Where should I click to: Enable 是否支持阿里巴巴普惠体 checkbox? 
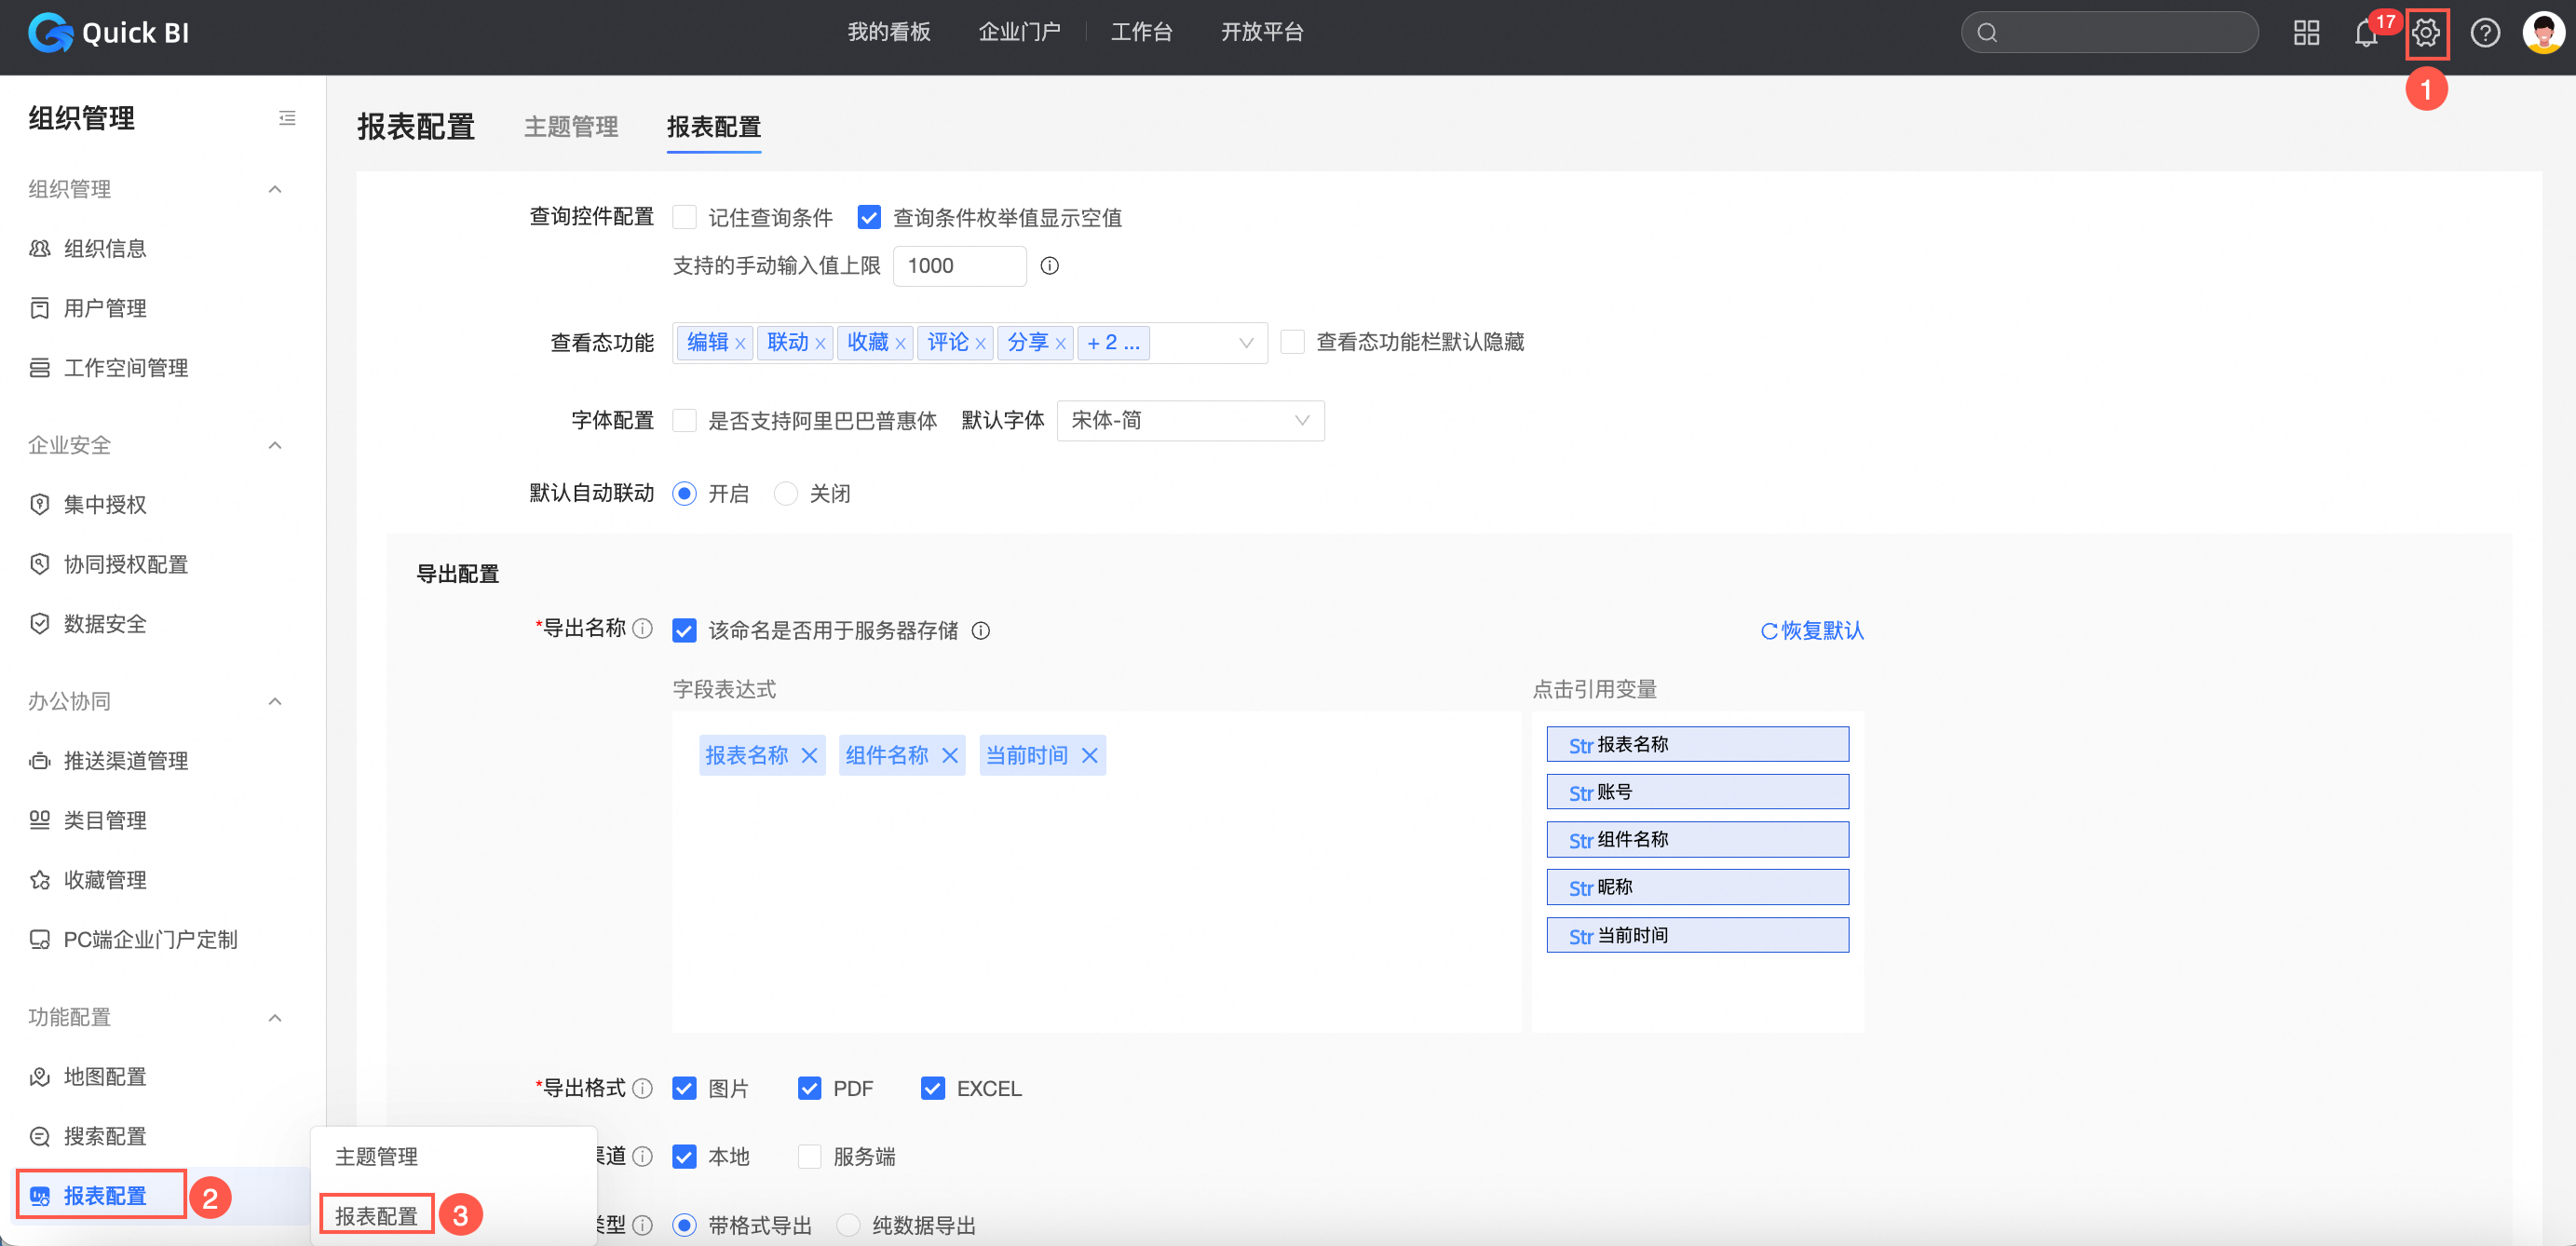coord(684,421)
